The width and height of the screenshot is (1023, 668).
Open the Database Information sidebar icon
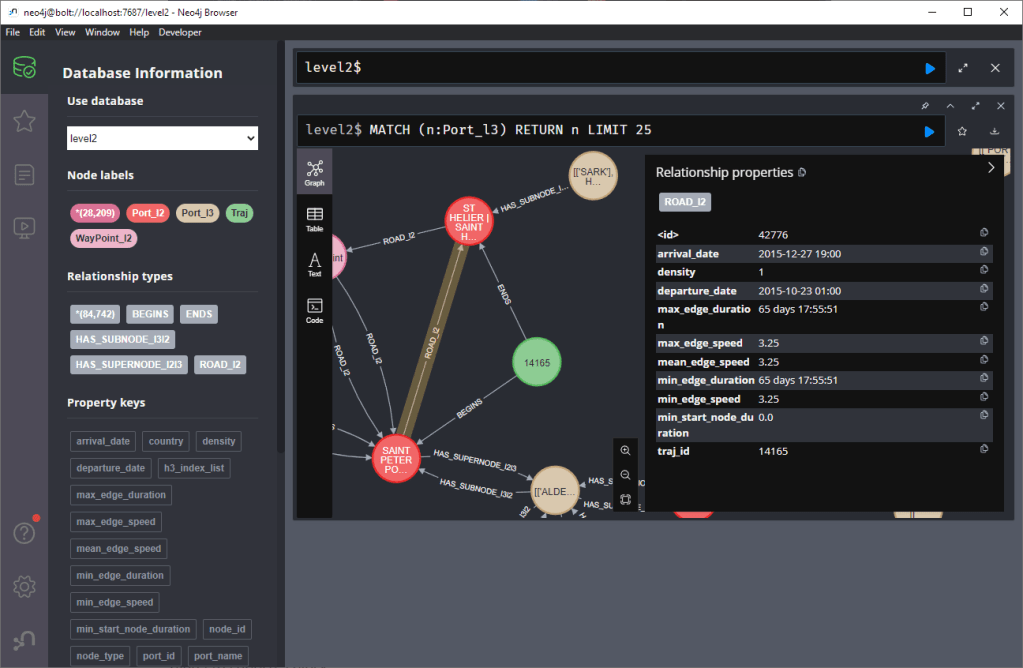point(24,69)
